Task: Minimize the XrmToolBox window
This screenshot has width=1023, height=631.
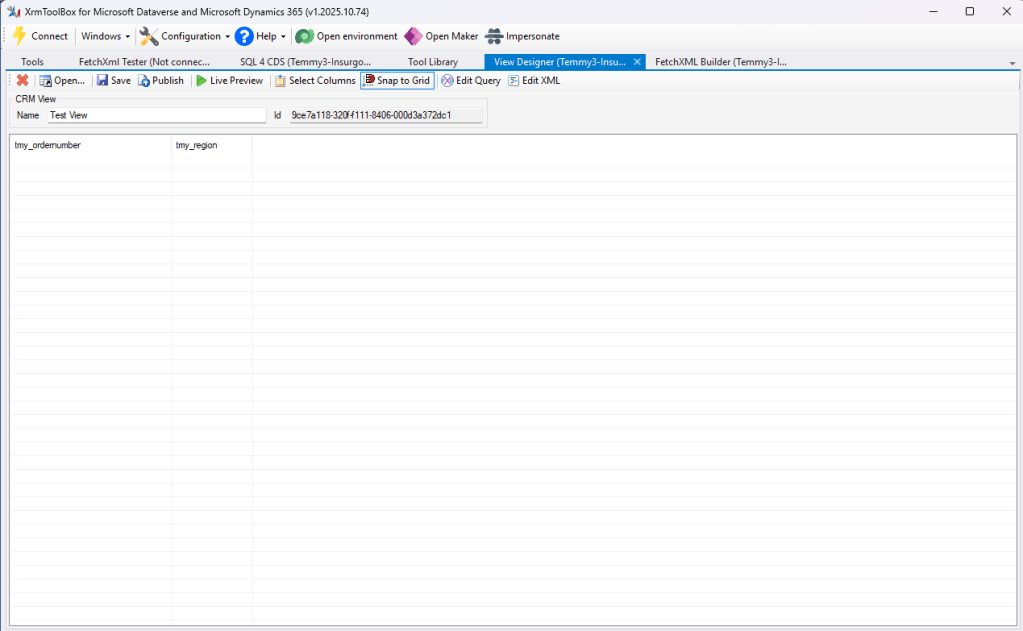Action: [934, 12]
